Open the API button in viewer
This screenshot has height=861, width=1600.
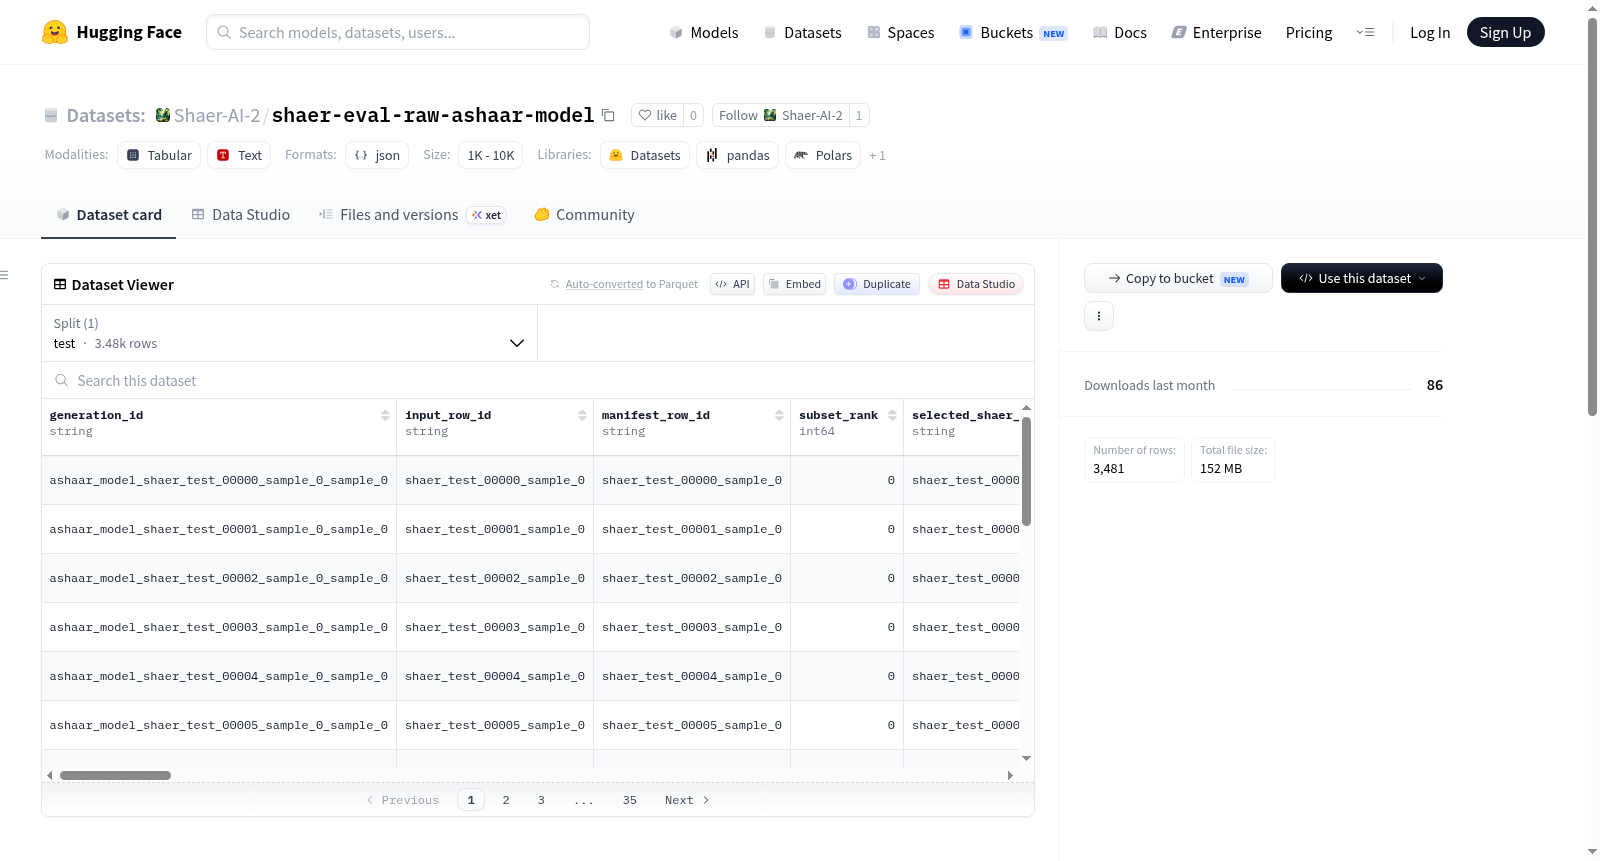tap(732, 284)
